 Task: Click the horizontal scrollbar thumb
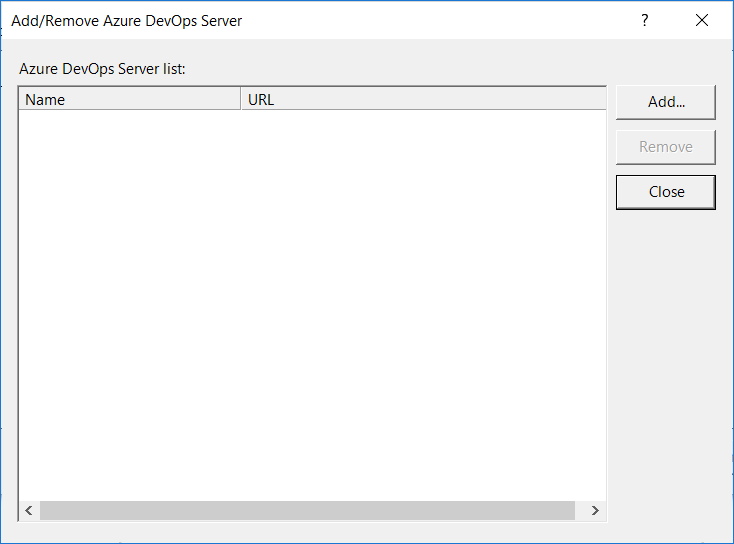tap(307, 511)
